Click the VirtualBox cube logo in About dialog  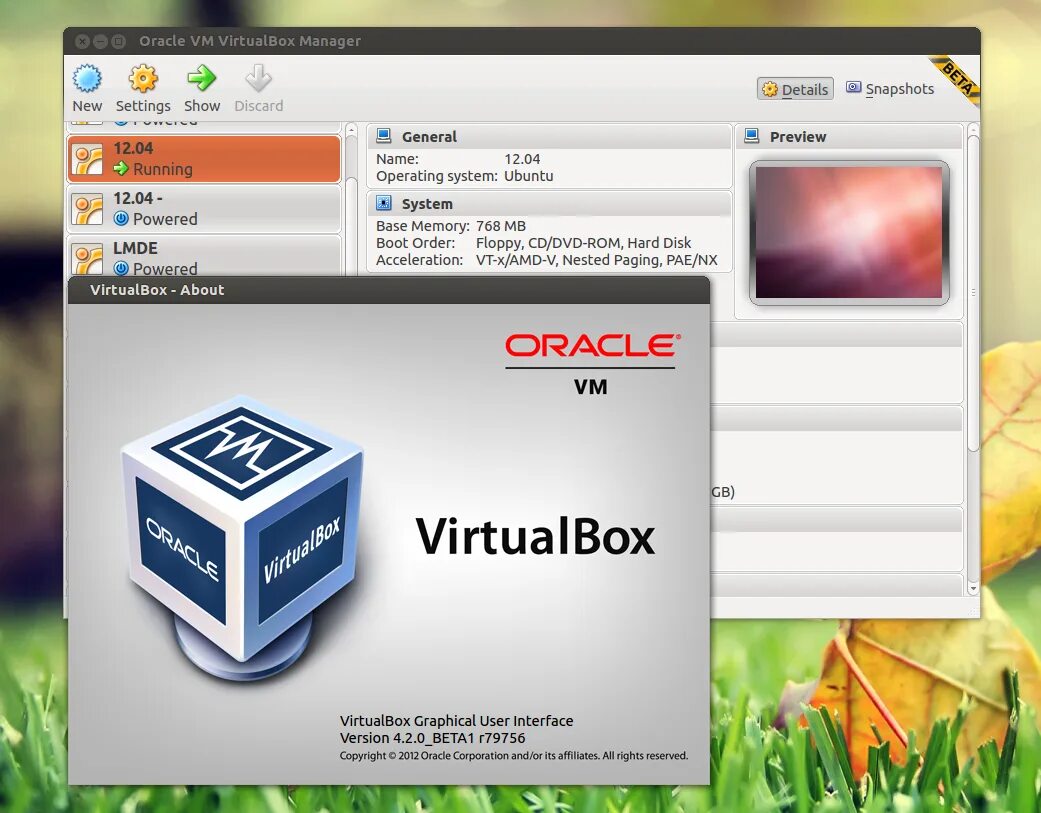242,538
